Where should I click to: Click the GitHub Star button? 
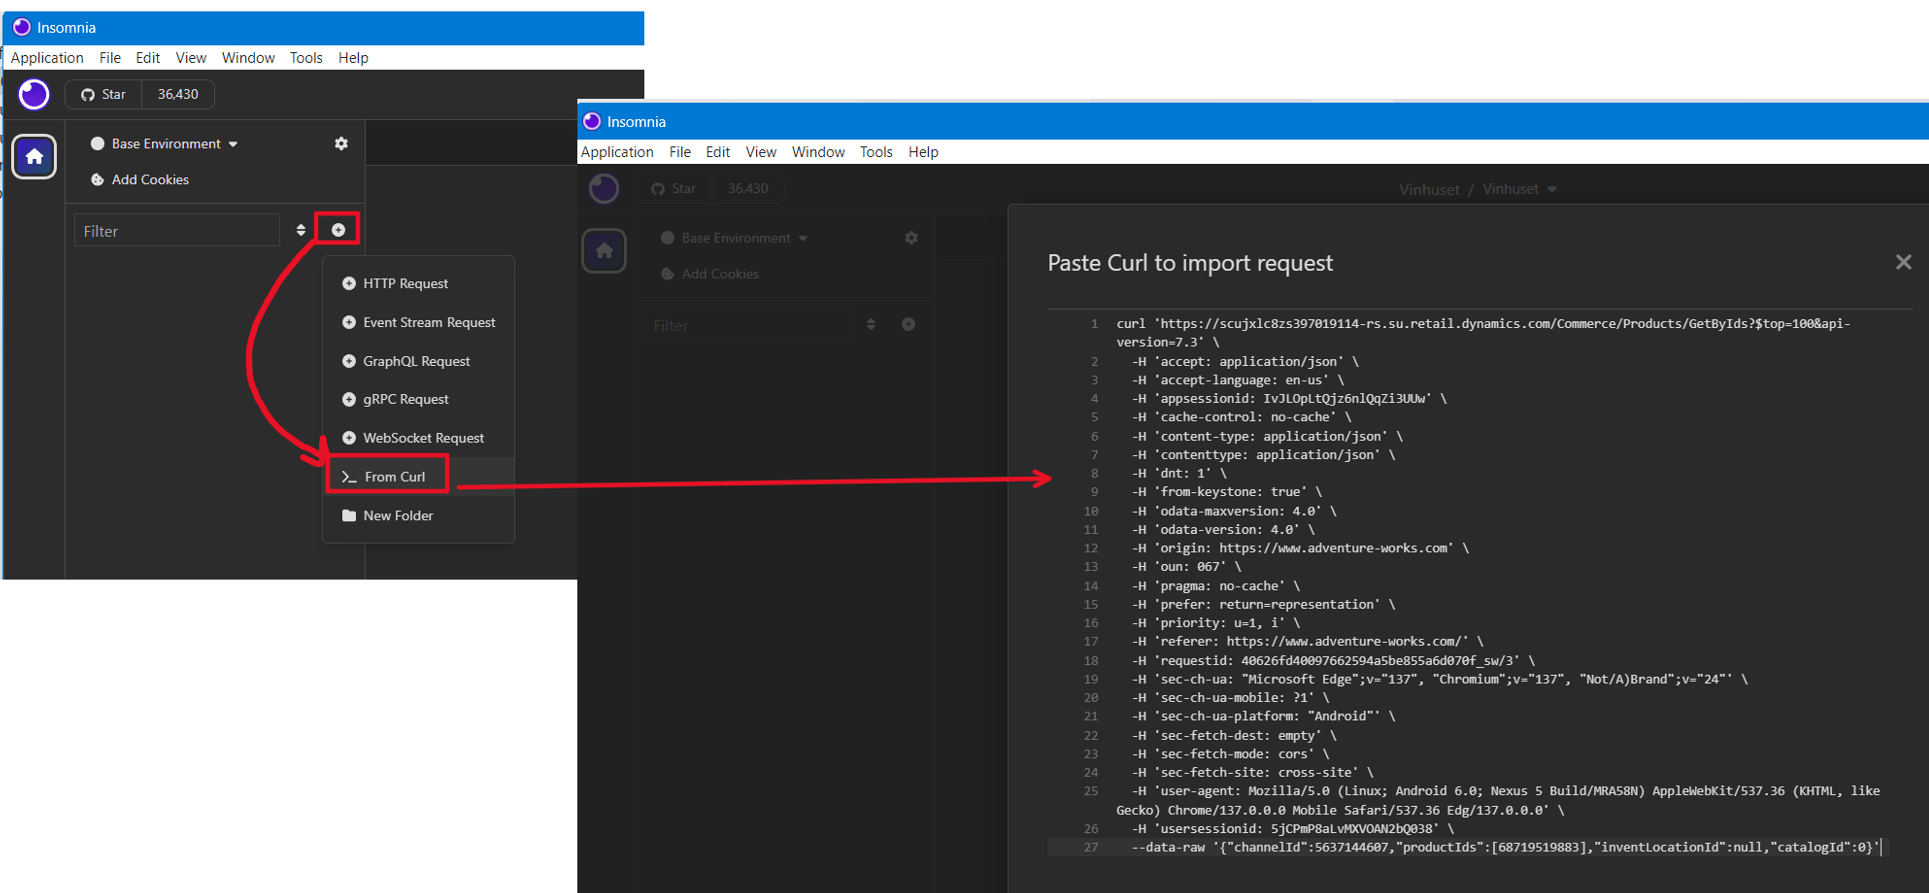tap(104, 95)
